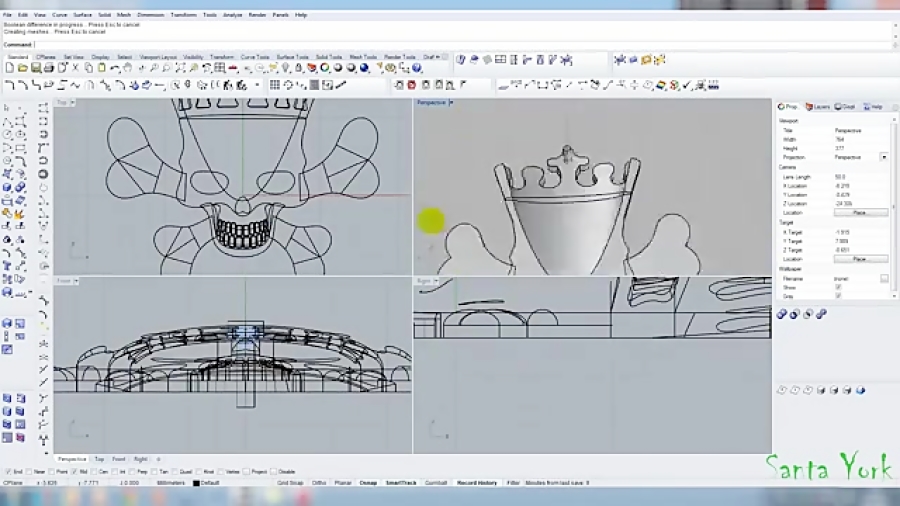The width and height of the screenshot is (900, 506).
Task: Select the Pan hand tool
Action: 127,68
